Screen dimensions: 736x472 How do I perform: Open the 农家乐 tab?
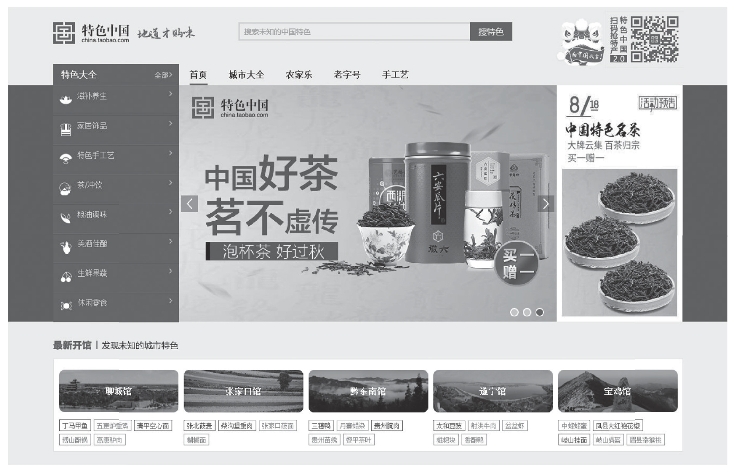click(299, 75)
